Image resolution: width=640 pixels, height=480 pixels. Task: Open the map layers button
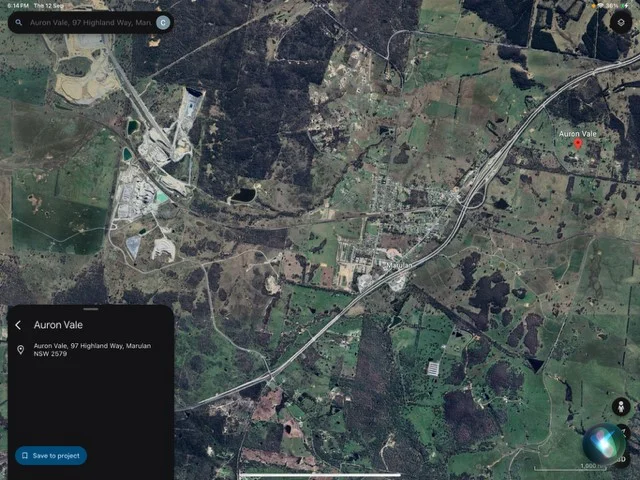pos(620,22)
